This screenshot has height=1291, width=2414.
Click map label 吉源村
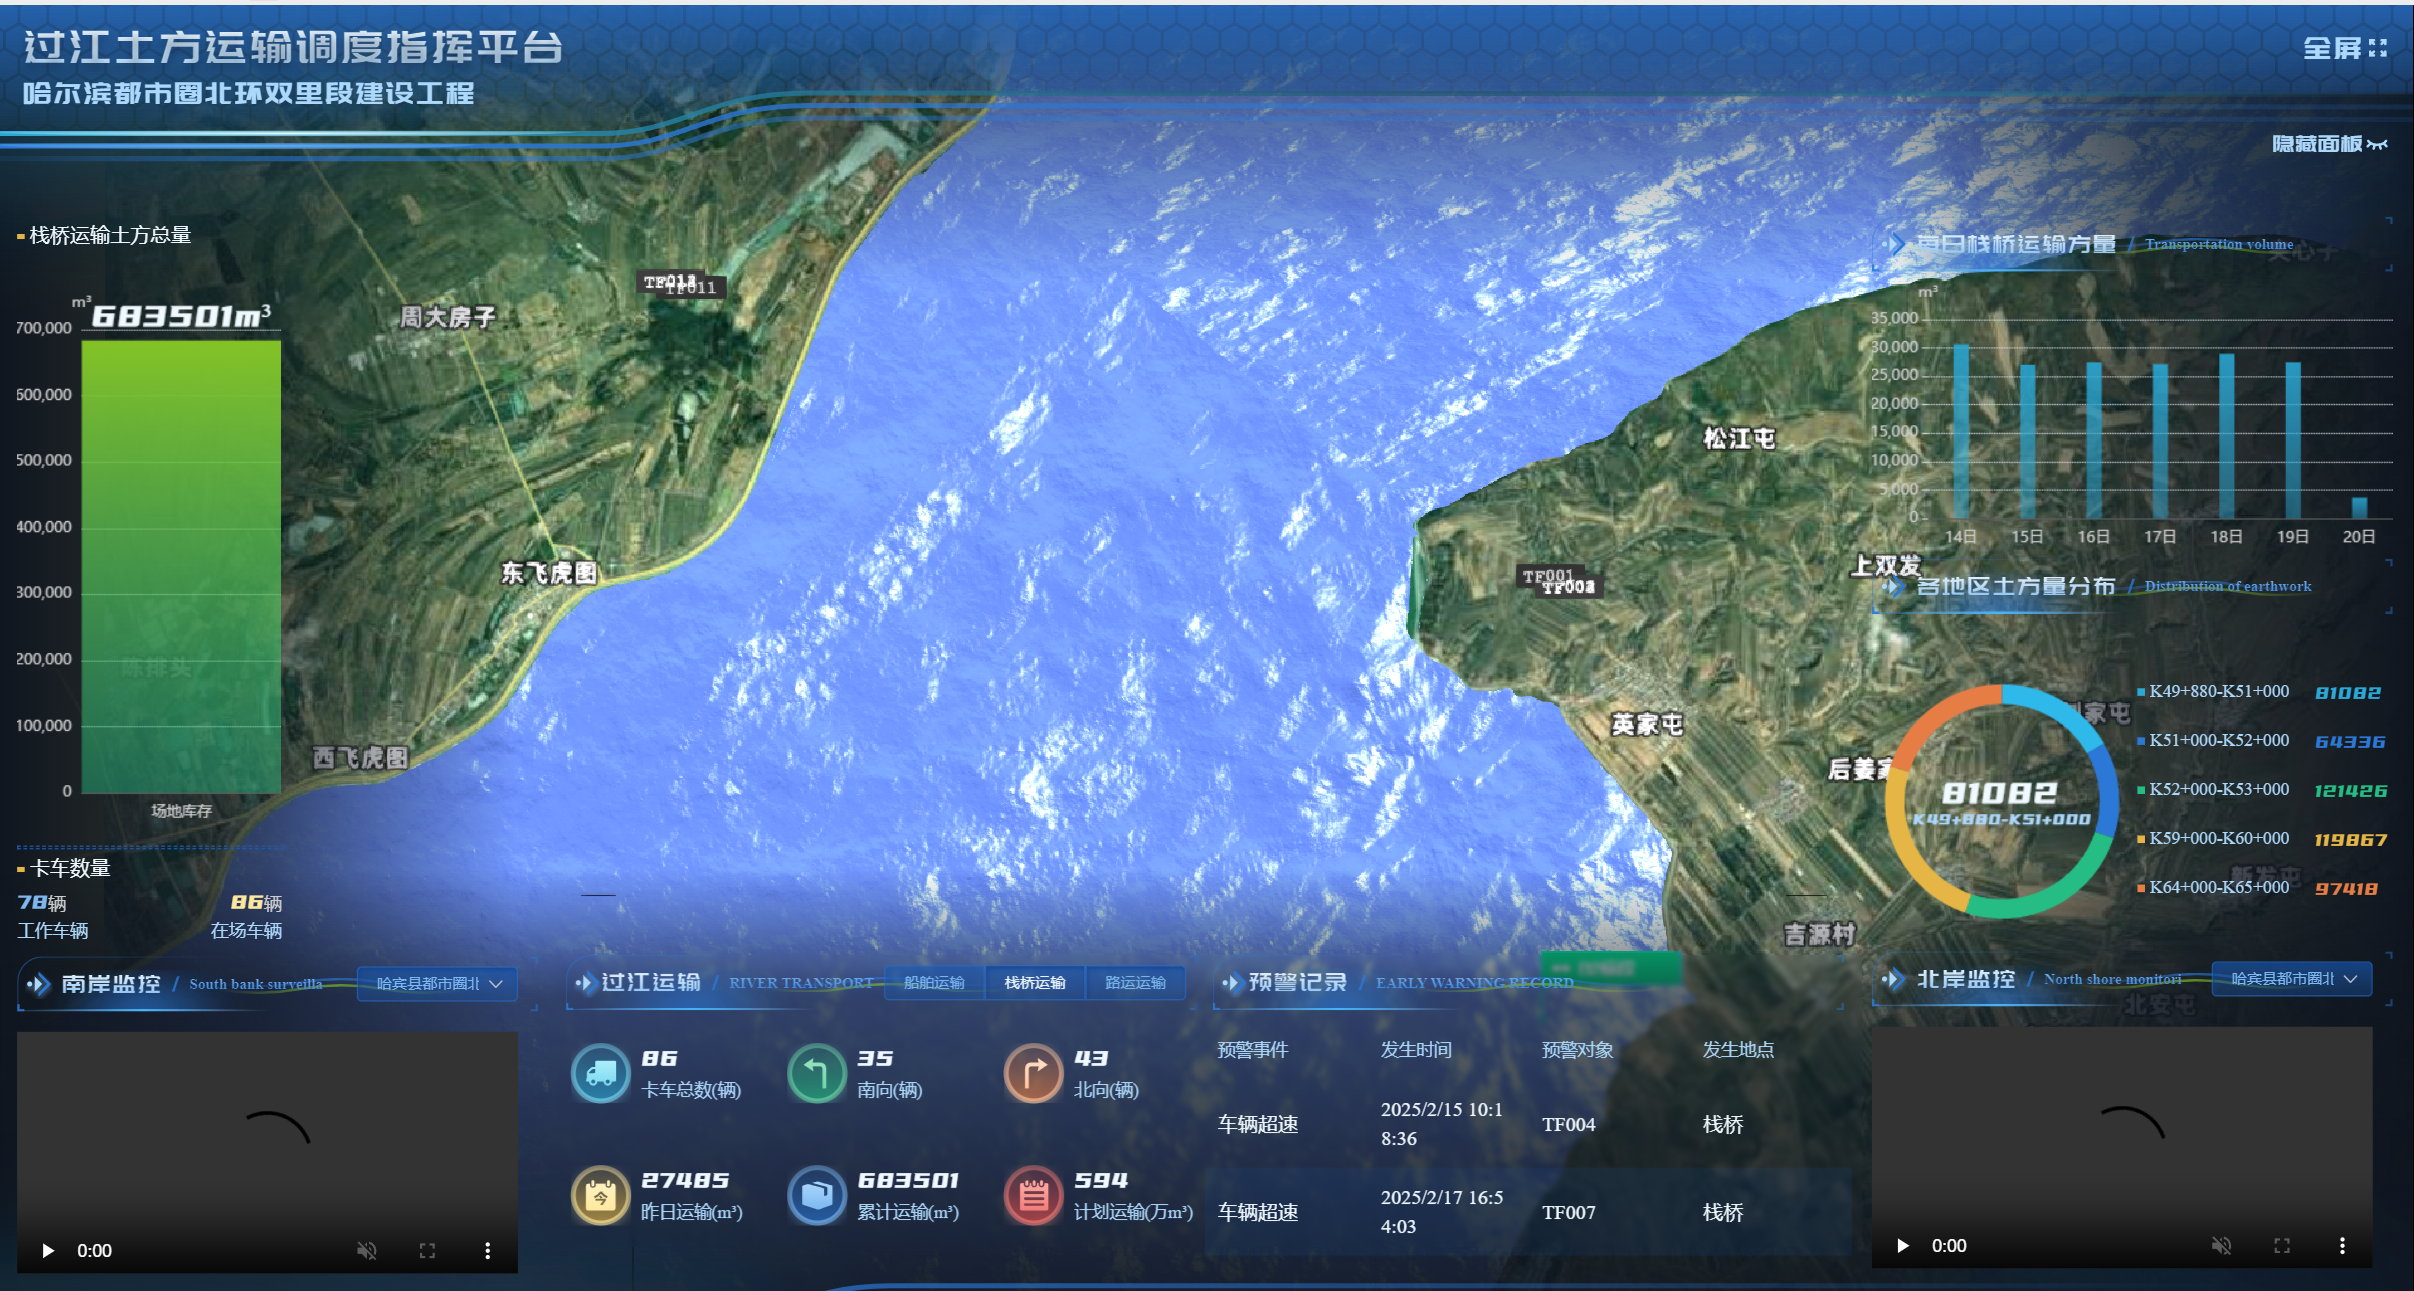tap(1820, 935)
